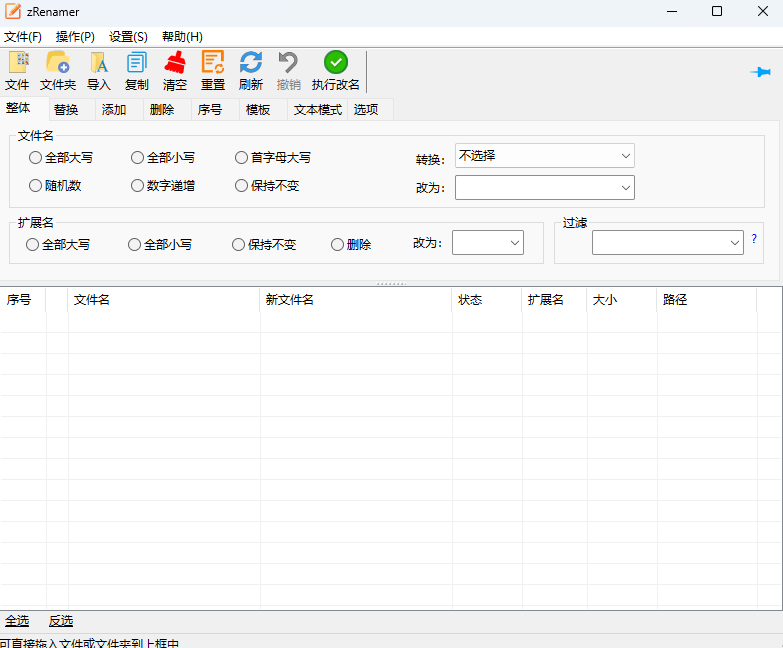Sort by the 文件名 column header
Screen dimensions: 783x648
(x=164, y=300)
